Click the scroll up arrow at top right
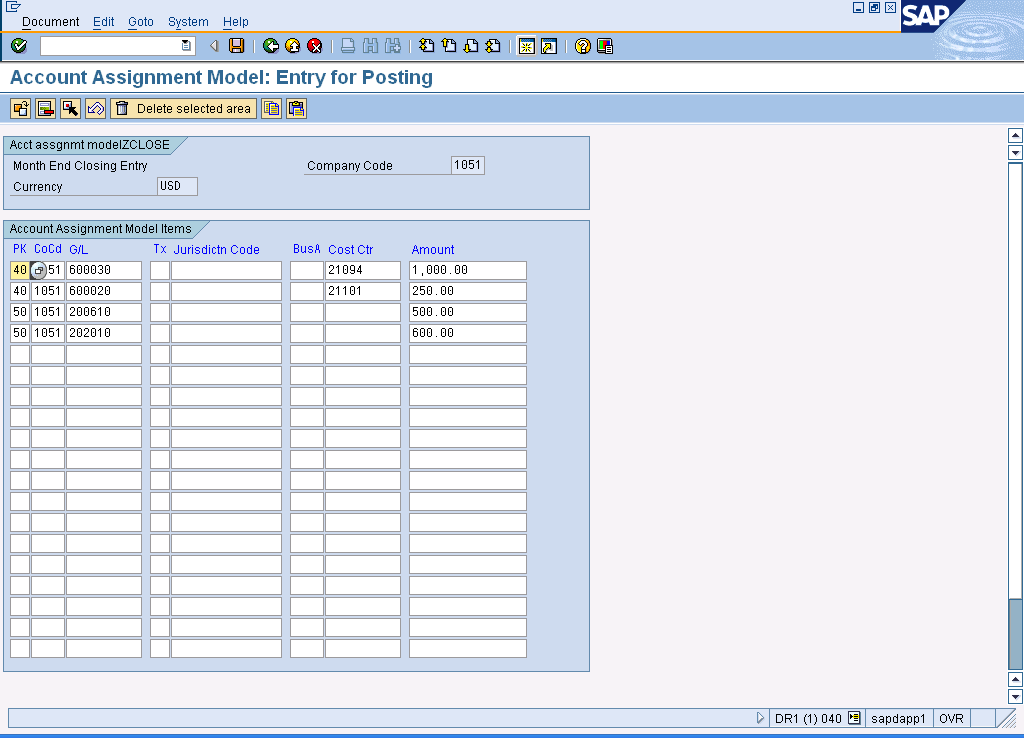This screenshot has width=1024, height=738. [x=1015, y=135]
